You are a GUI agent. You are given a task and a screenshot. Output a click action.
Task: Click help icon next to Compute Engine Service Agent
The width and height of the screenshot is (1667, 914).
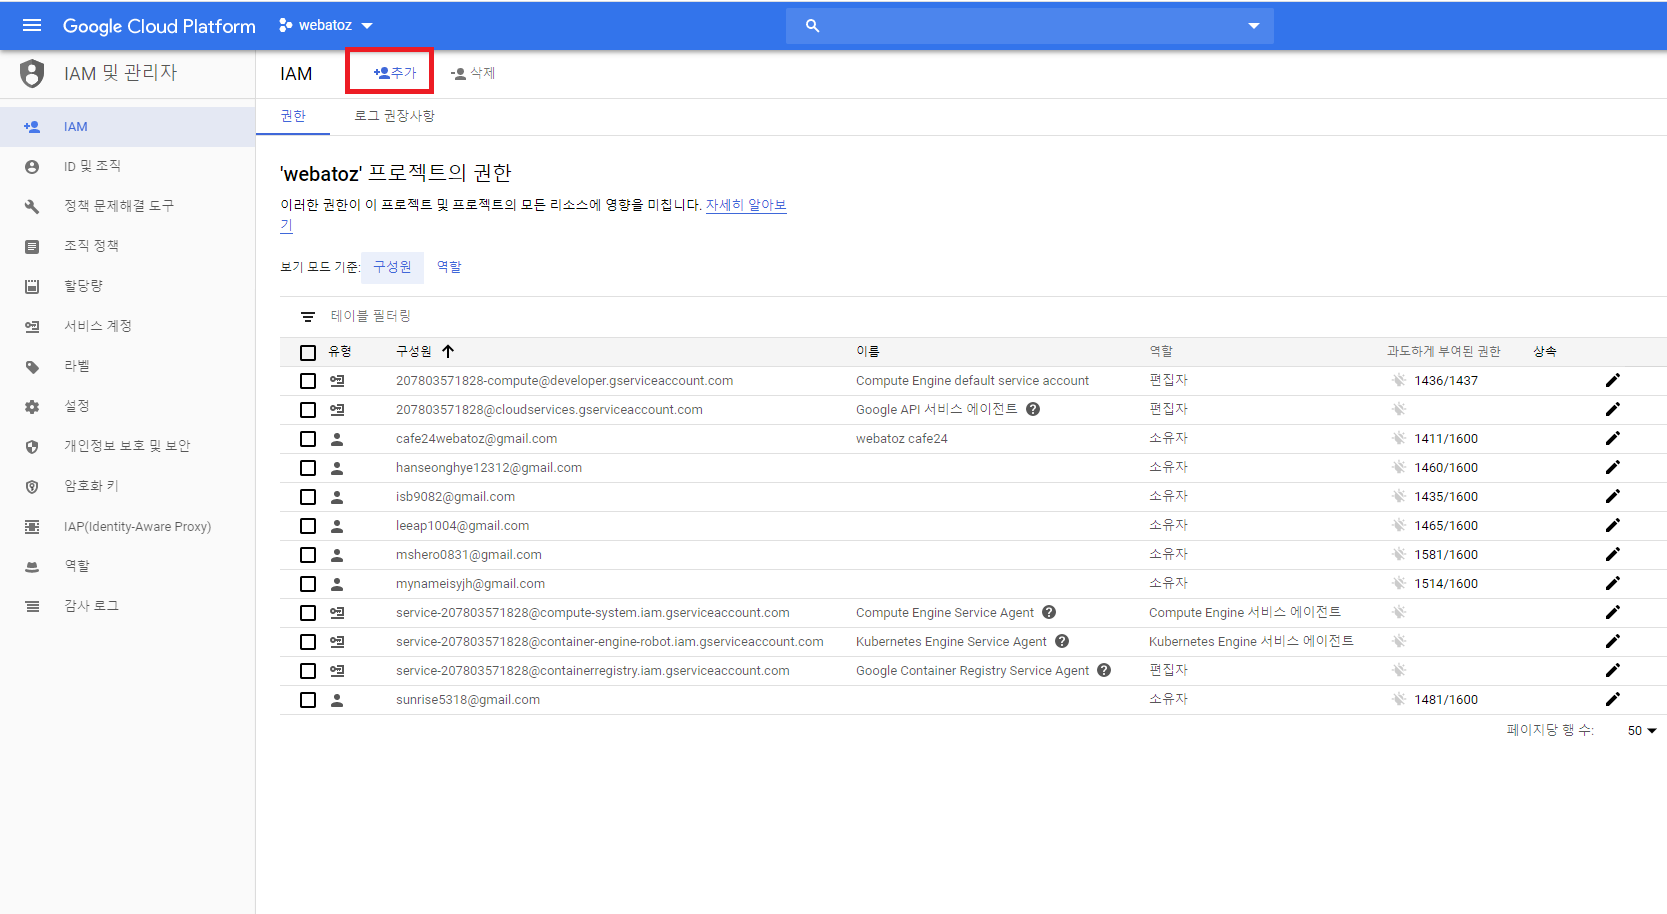point(1049,612)
